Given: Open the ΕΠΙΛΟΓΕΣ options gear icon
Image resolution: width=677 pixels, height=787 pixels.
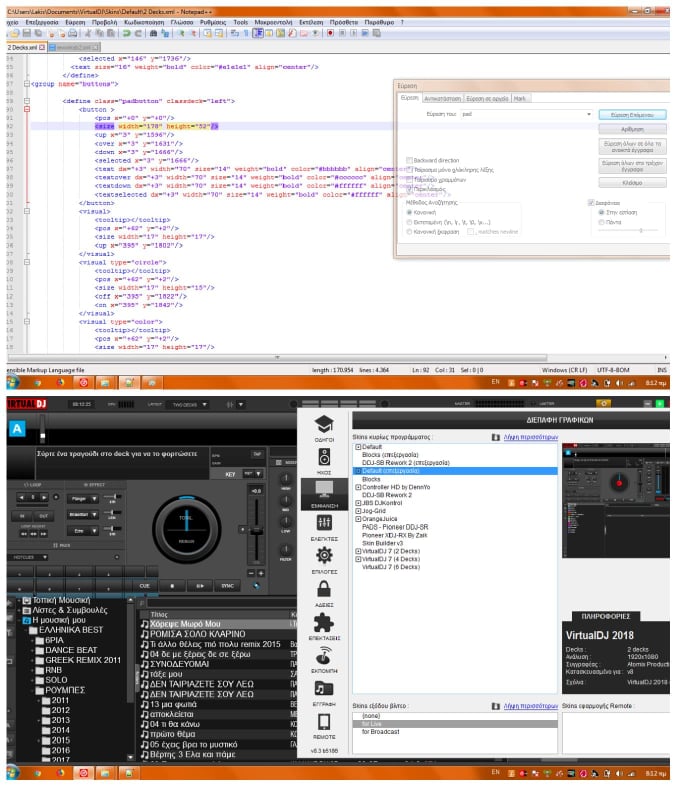Looking at the screenshot, I should tap(324, 556).
